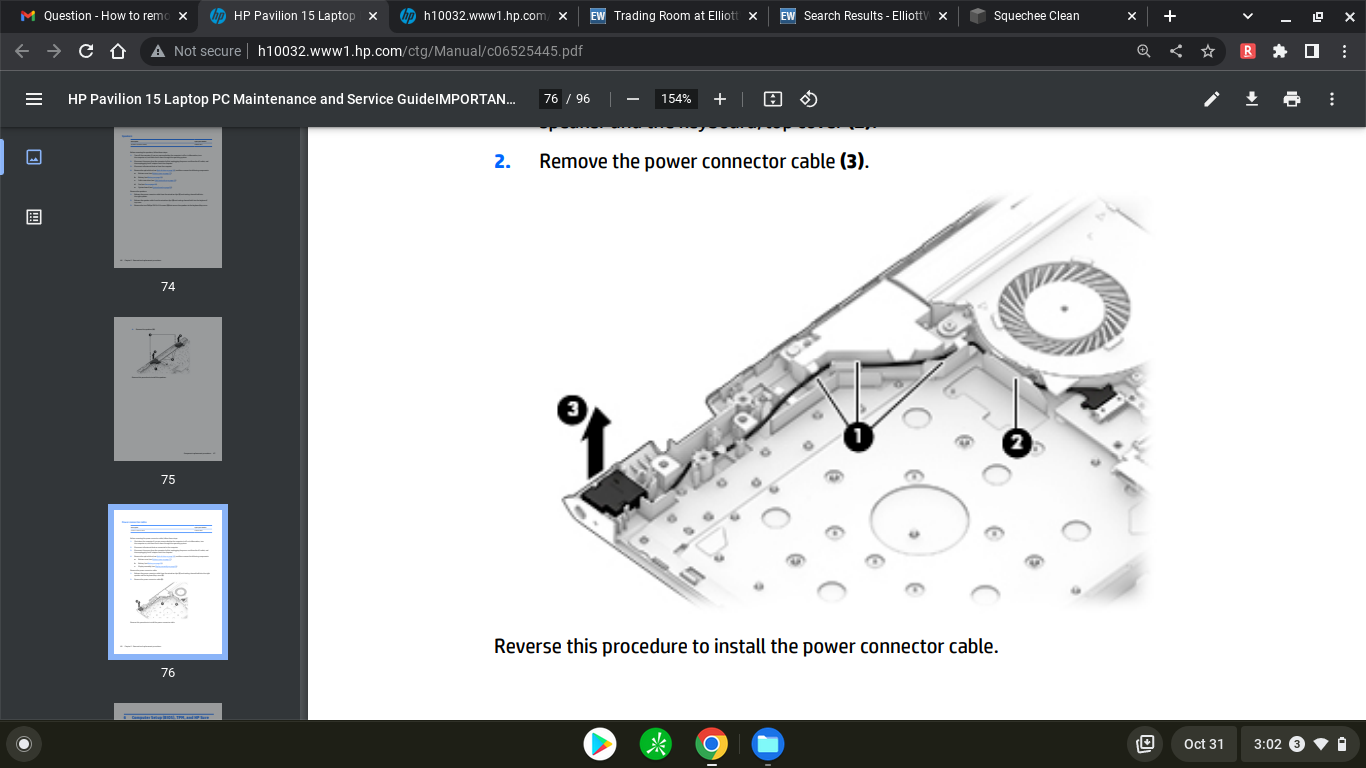Show thumbnails view in sidebar
The height and width of the screenshot is (768, 1366).
[x=34, y=157]
